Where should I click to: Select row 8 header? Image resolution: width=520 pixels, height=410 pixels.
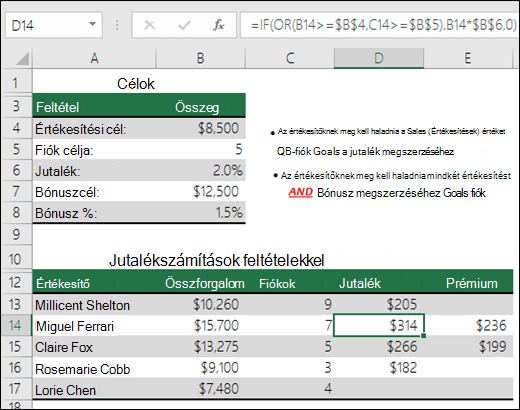pyautogui.click(x=16, y=212)
